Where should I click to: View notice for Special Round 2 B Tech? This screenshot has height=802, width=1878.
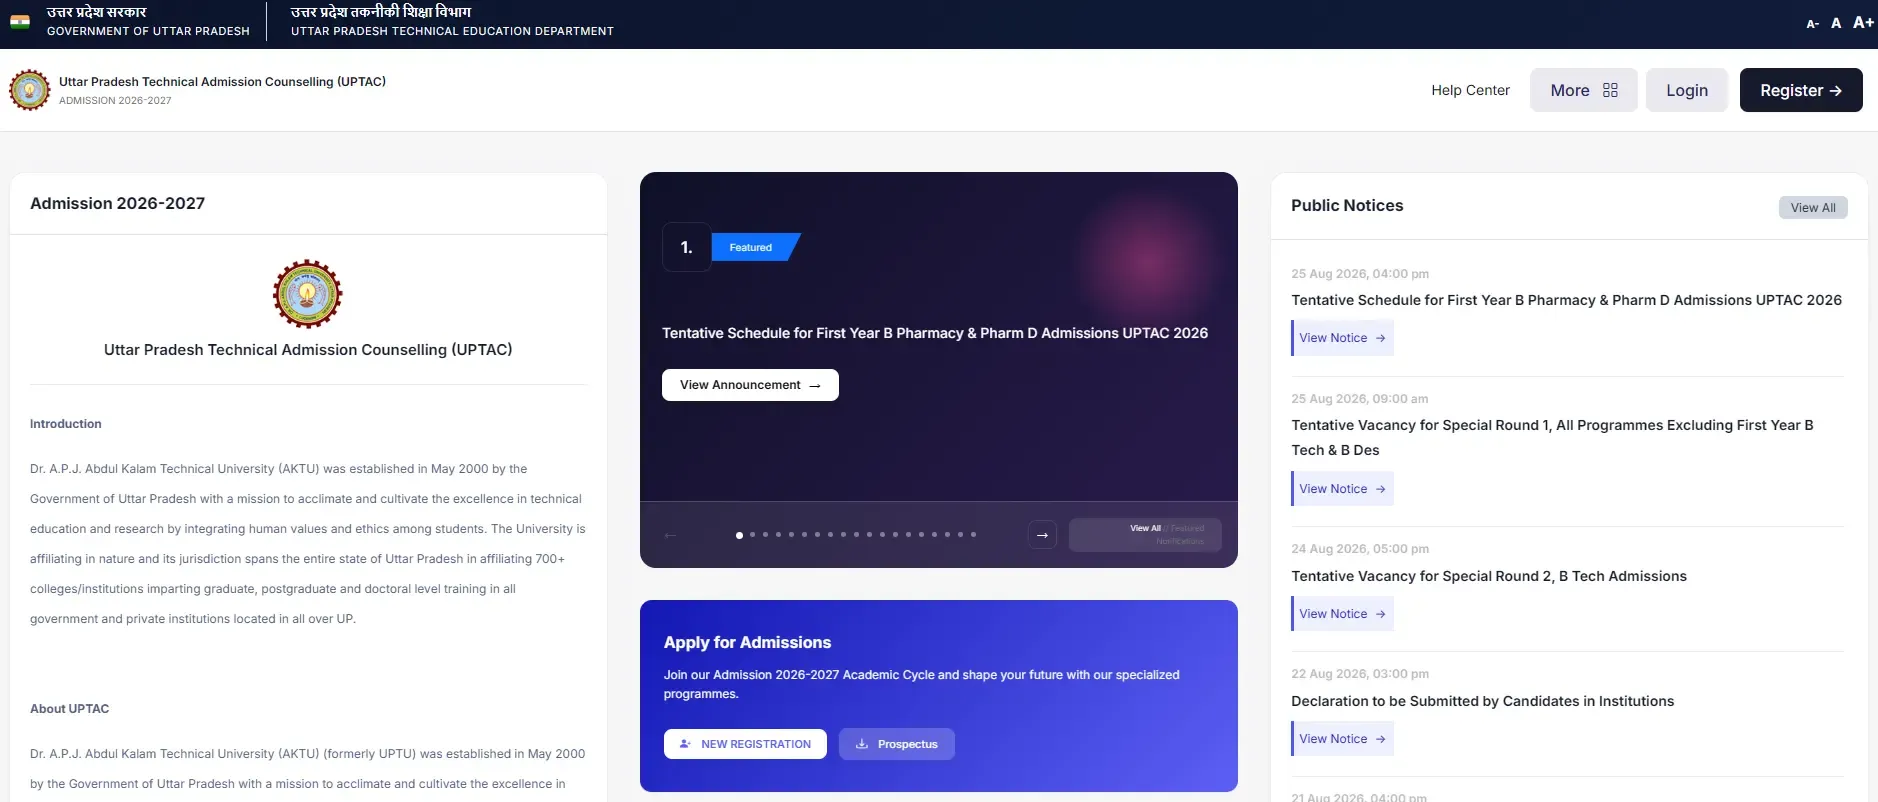click(1342, 614)
